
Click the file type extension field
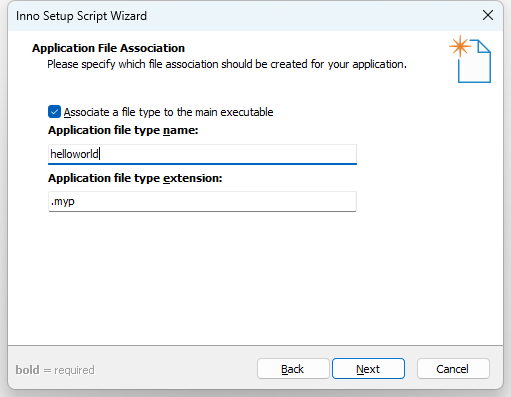[202, 201]
